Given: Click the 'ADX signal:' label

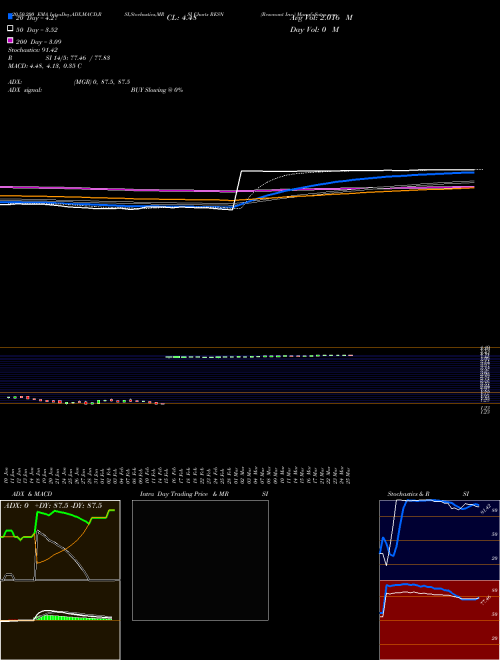Looking at the screenshot, I should point(25,90).
